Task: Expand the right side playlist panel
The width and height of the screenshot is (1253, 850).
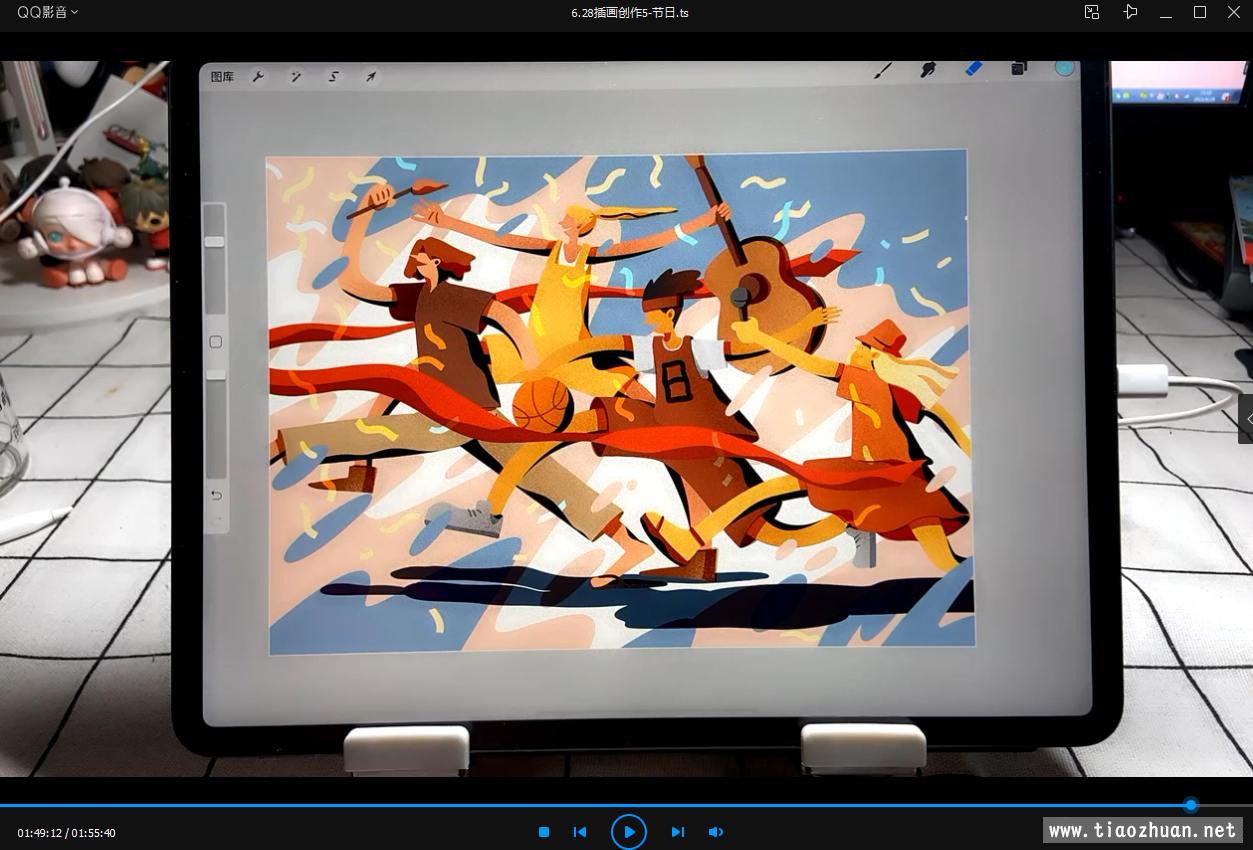Action: coord(1246,419)
